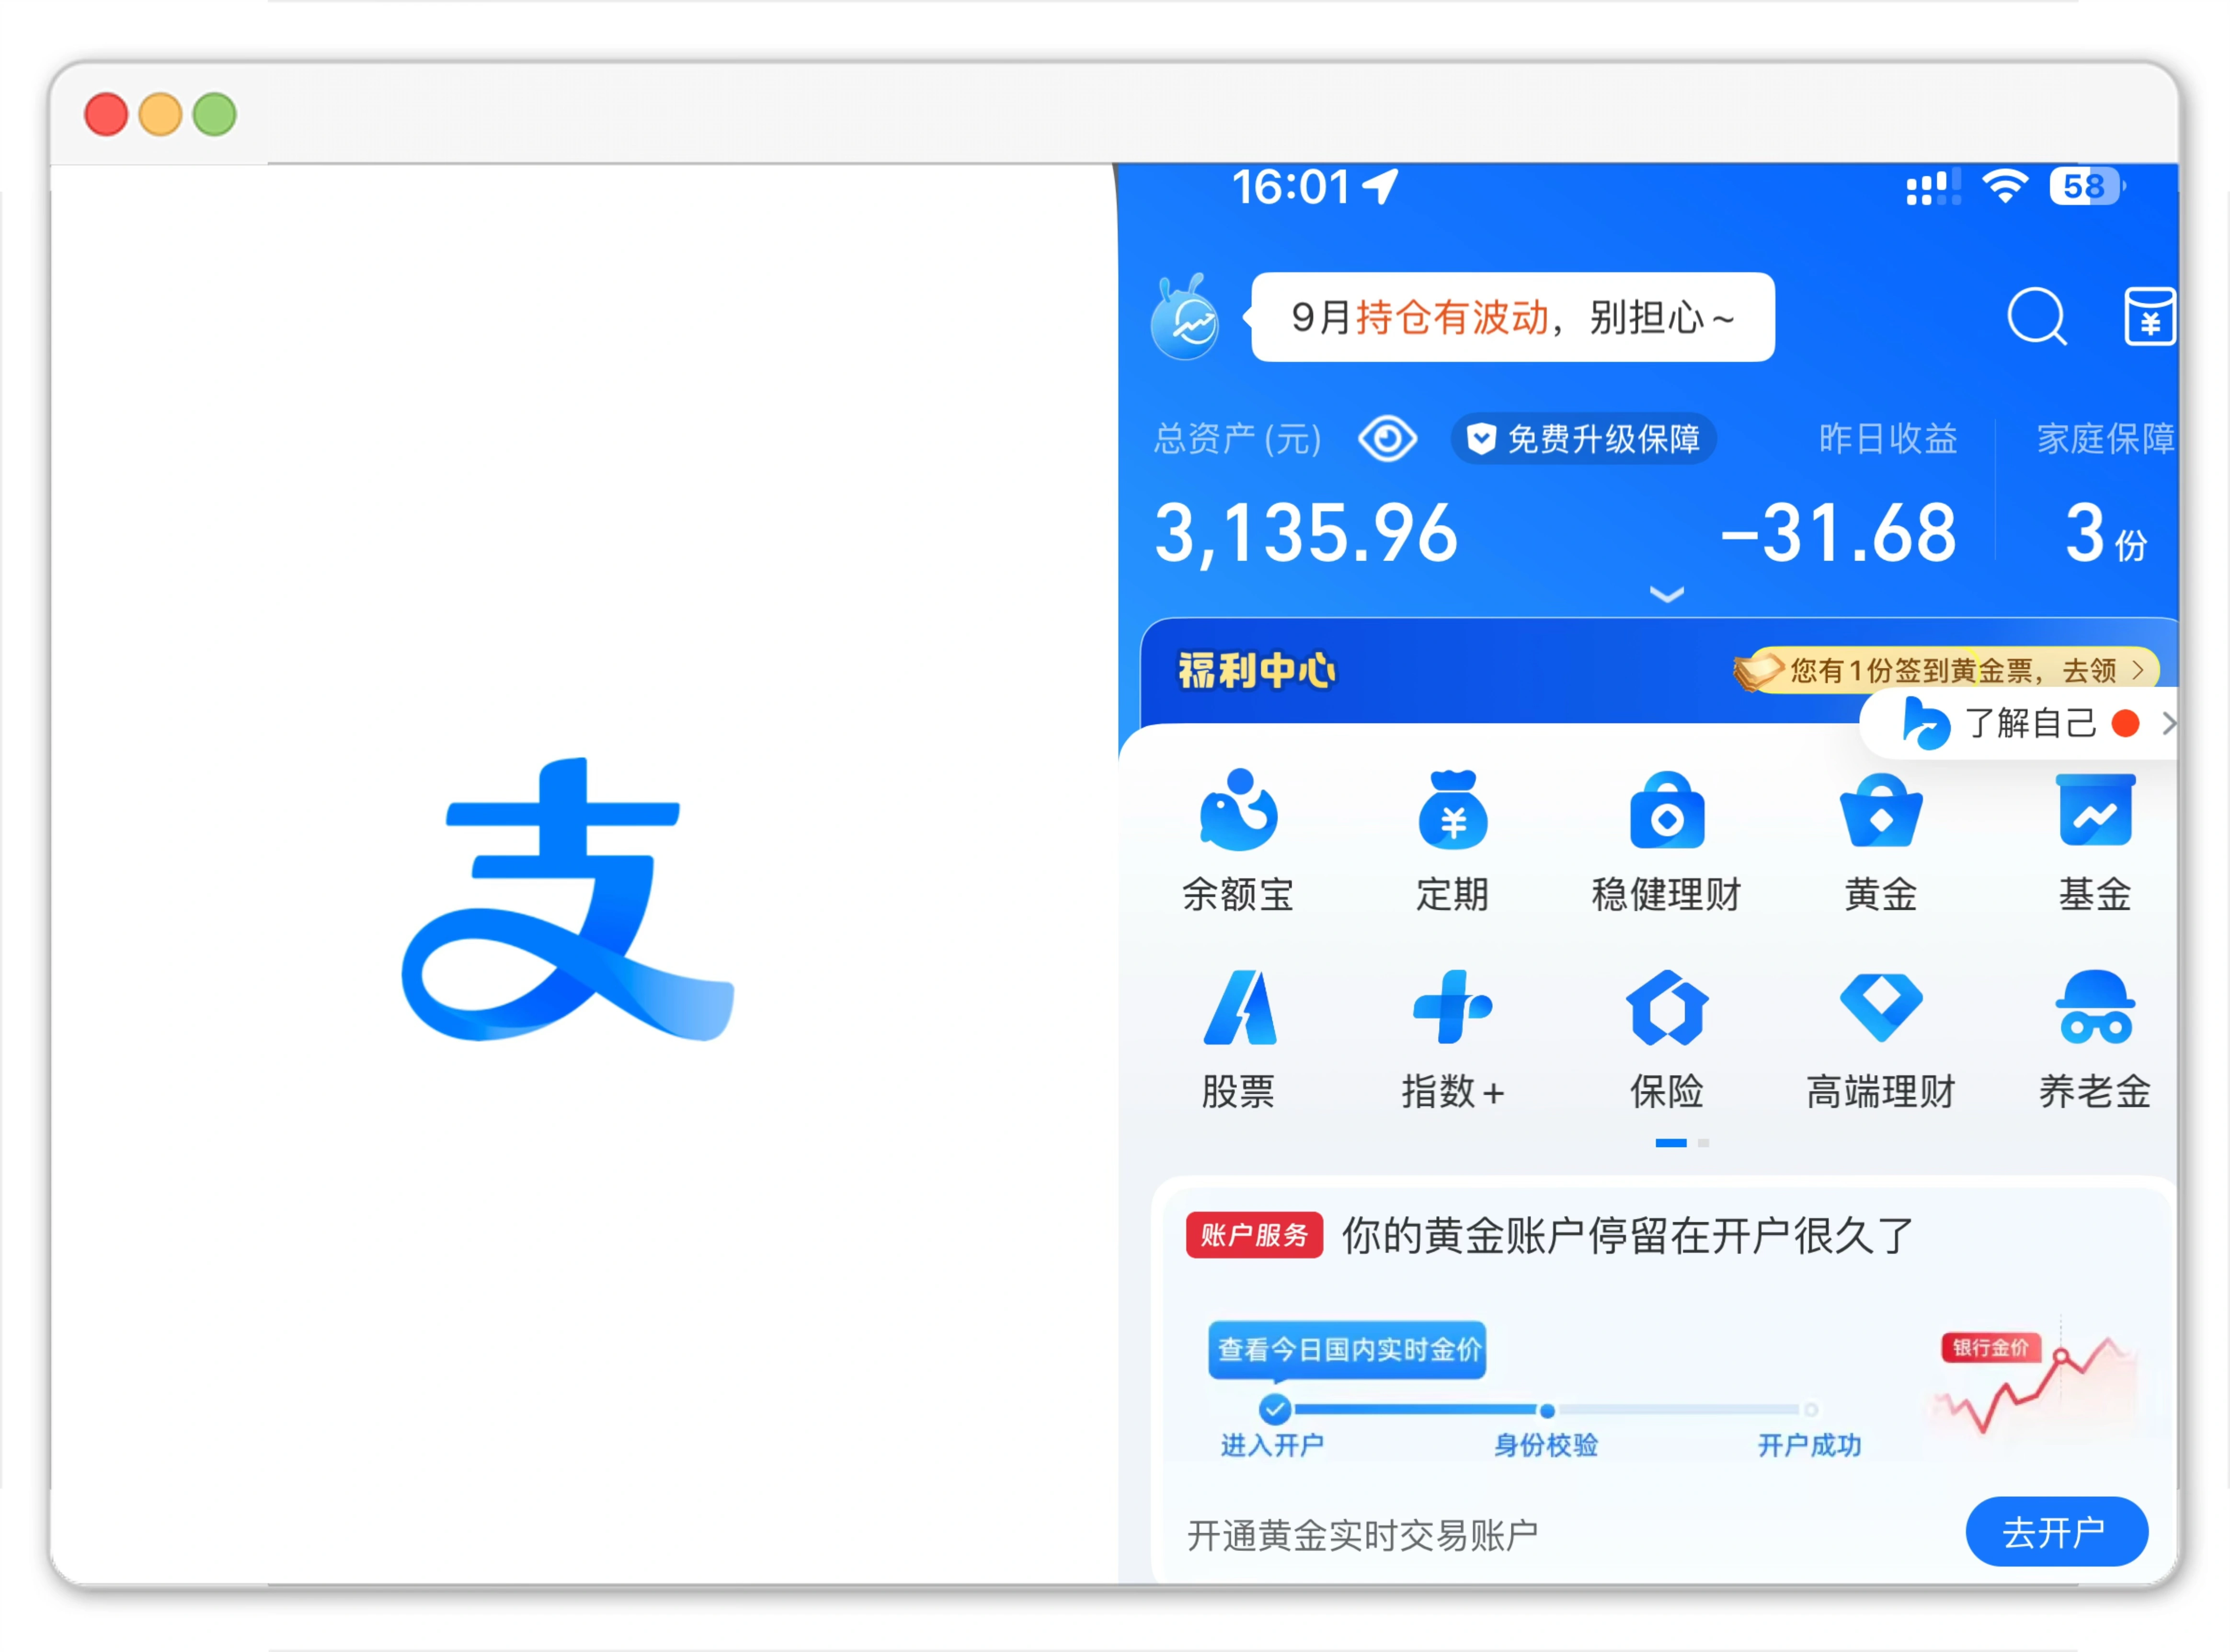
Task: Open the 稳健理财 icon
Action: click(x=1667, y=809)
